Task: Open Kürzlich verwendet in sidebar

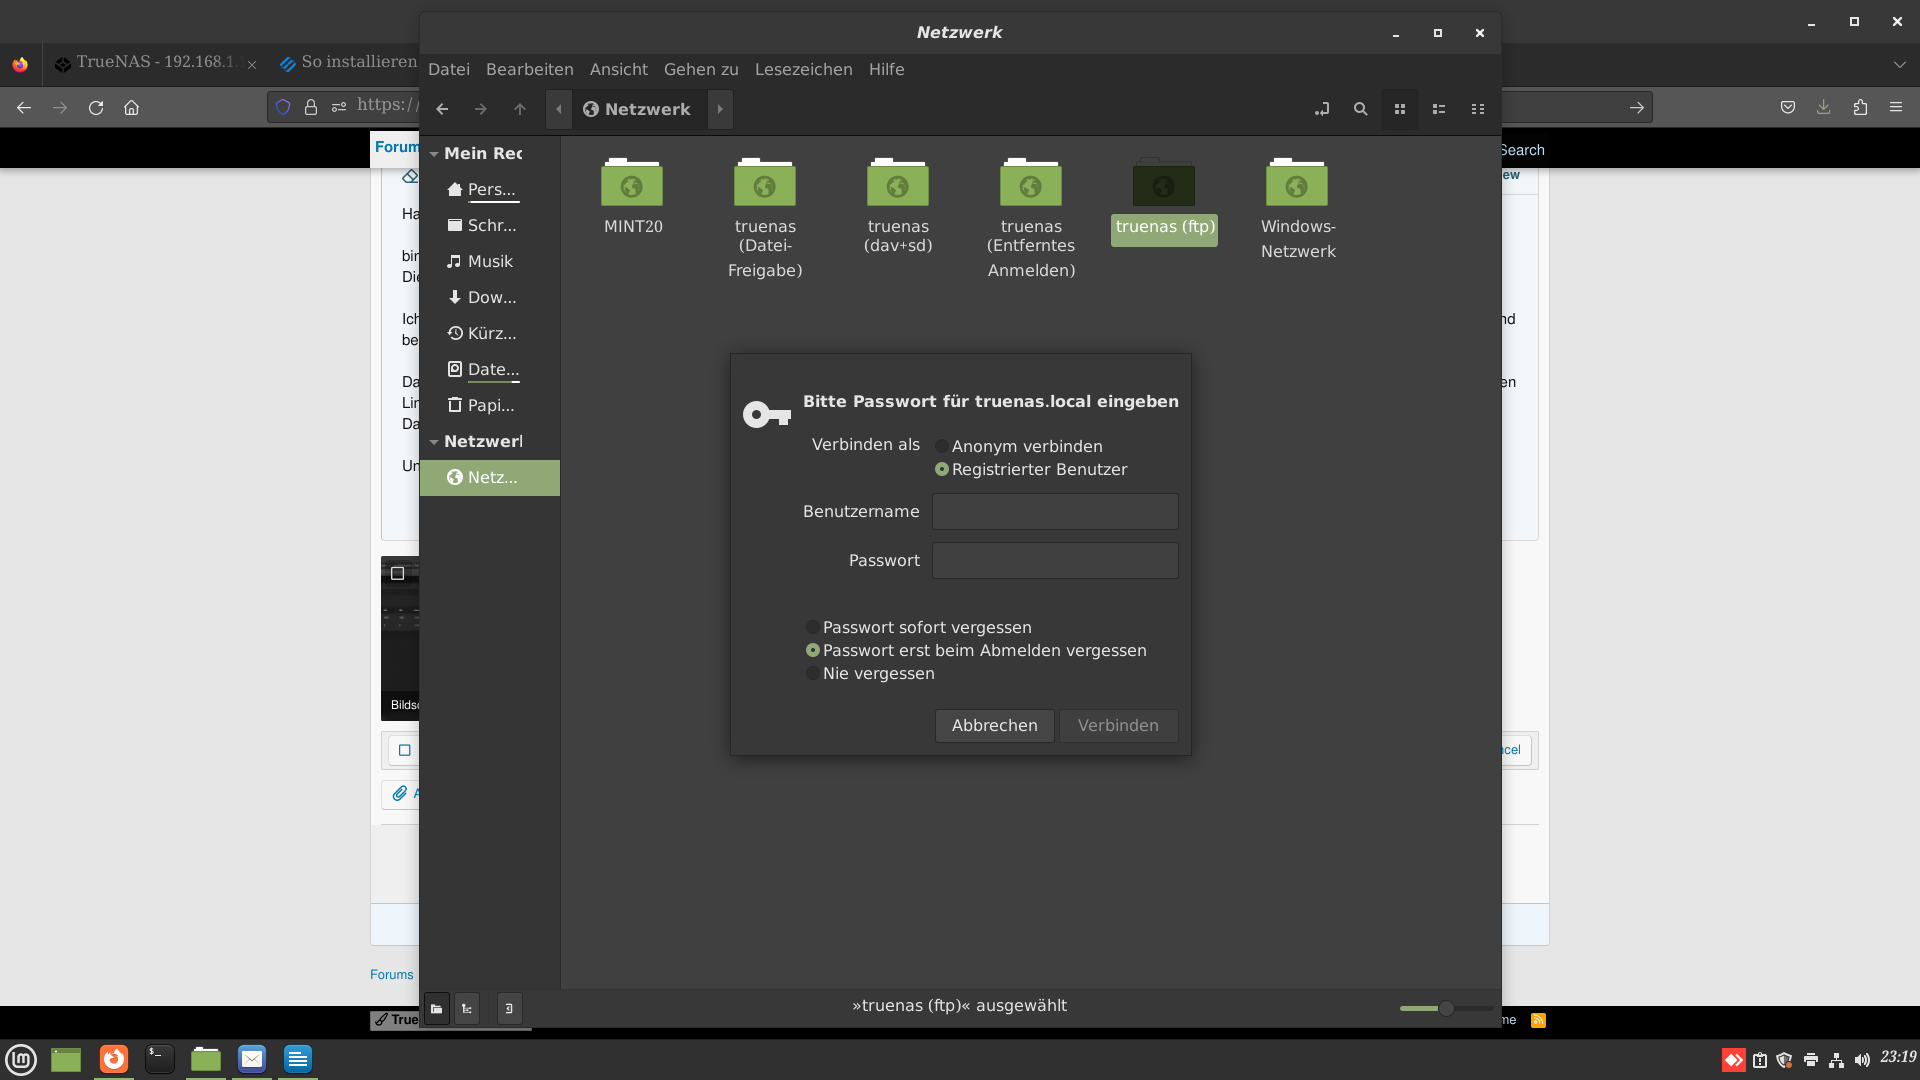Action: (490, 333)
